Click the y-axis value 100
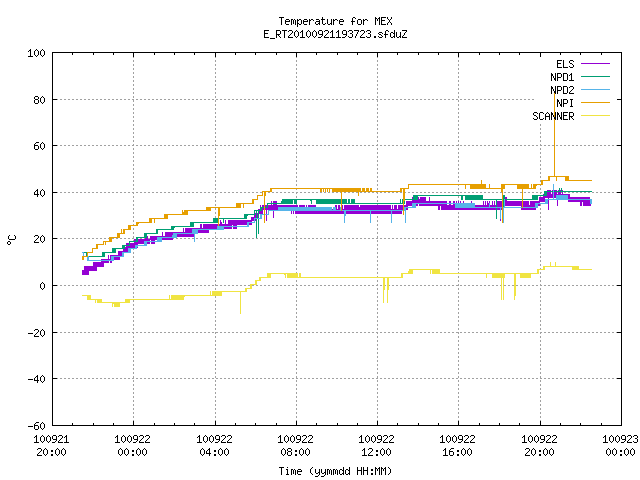The width and height of the screenshot is (640, 480). (36, 53)
